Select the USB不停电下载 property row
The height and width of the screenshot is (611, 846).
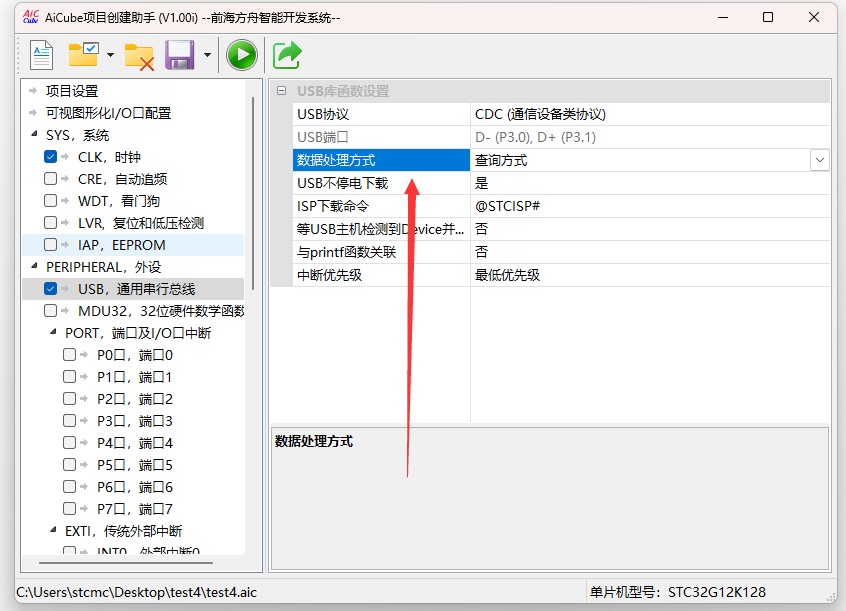(561, 184)
